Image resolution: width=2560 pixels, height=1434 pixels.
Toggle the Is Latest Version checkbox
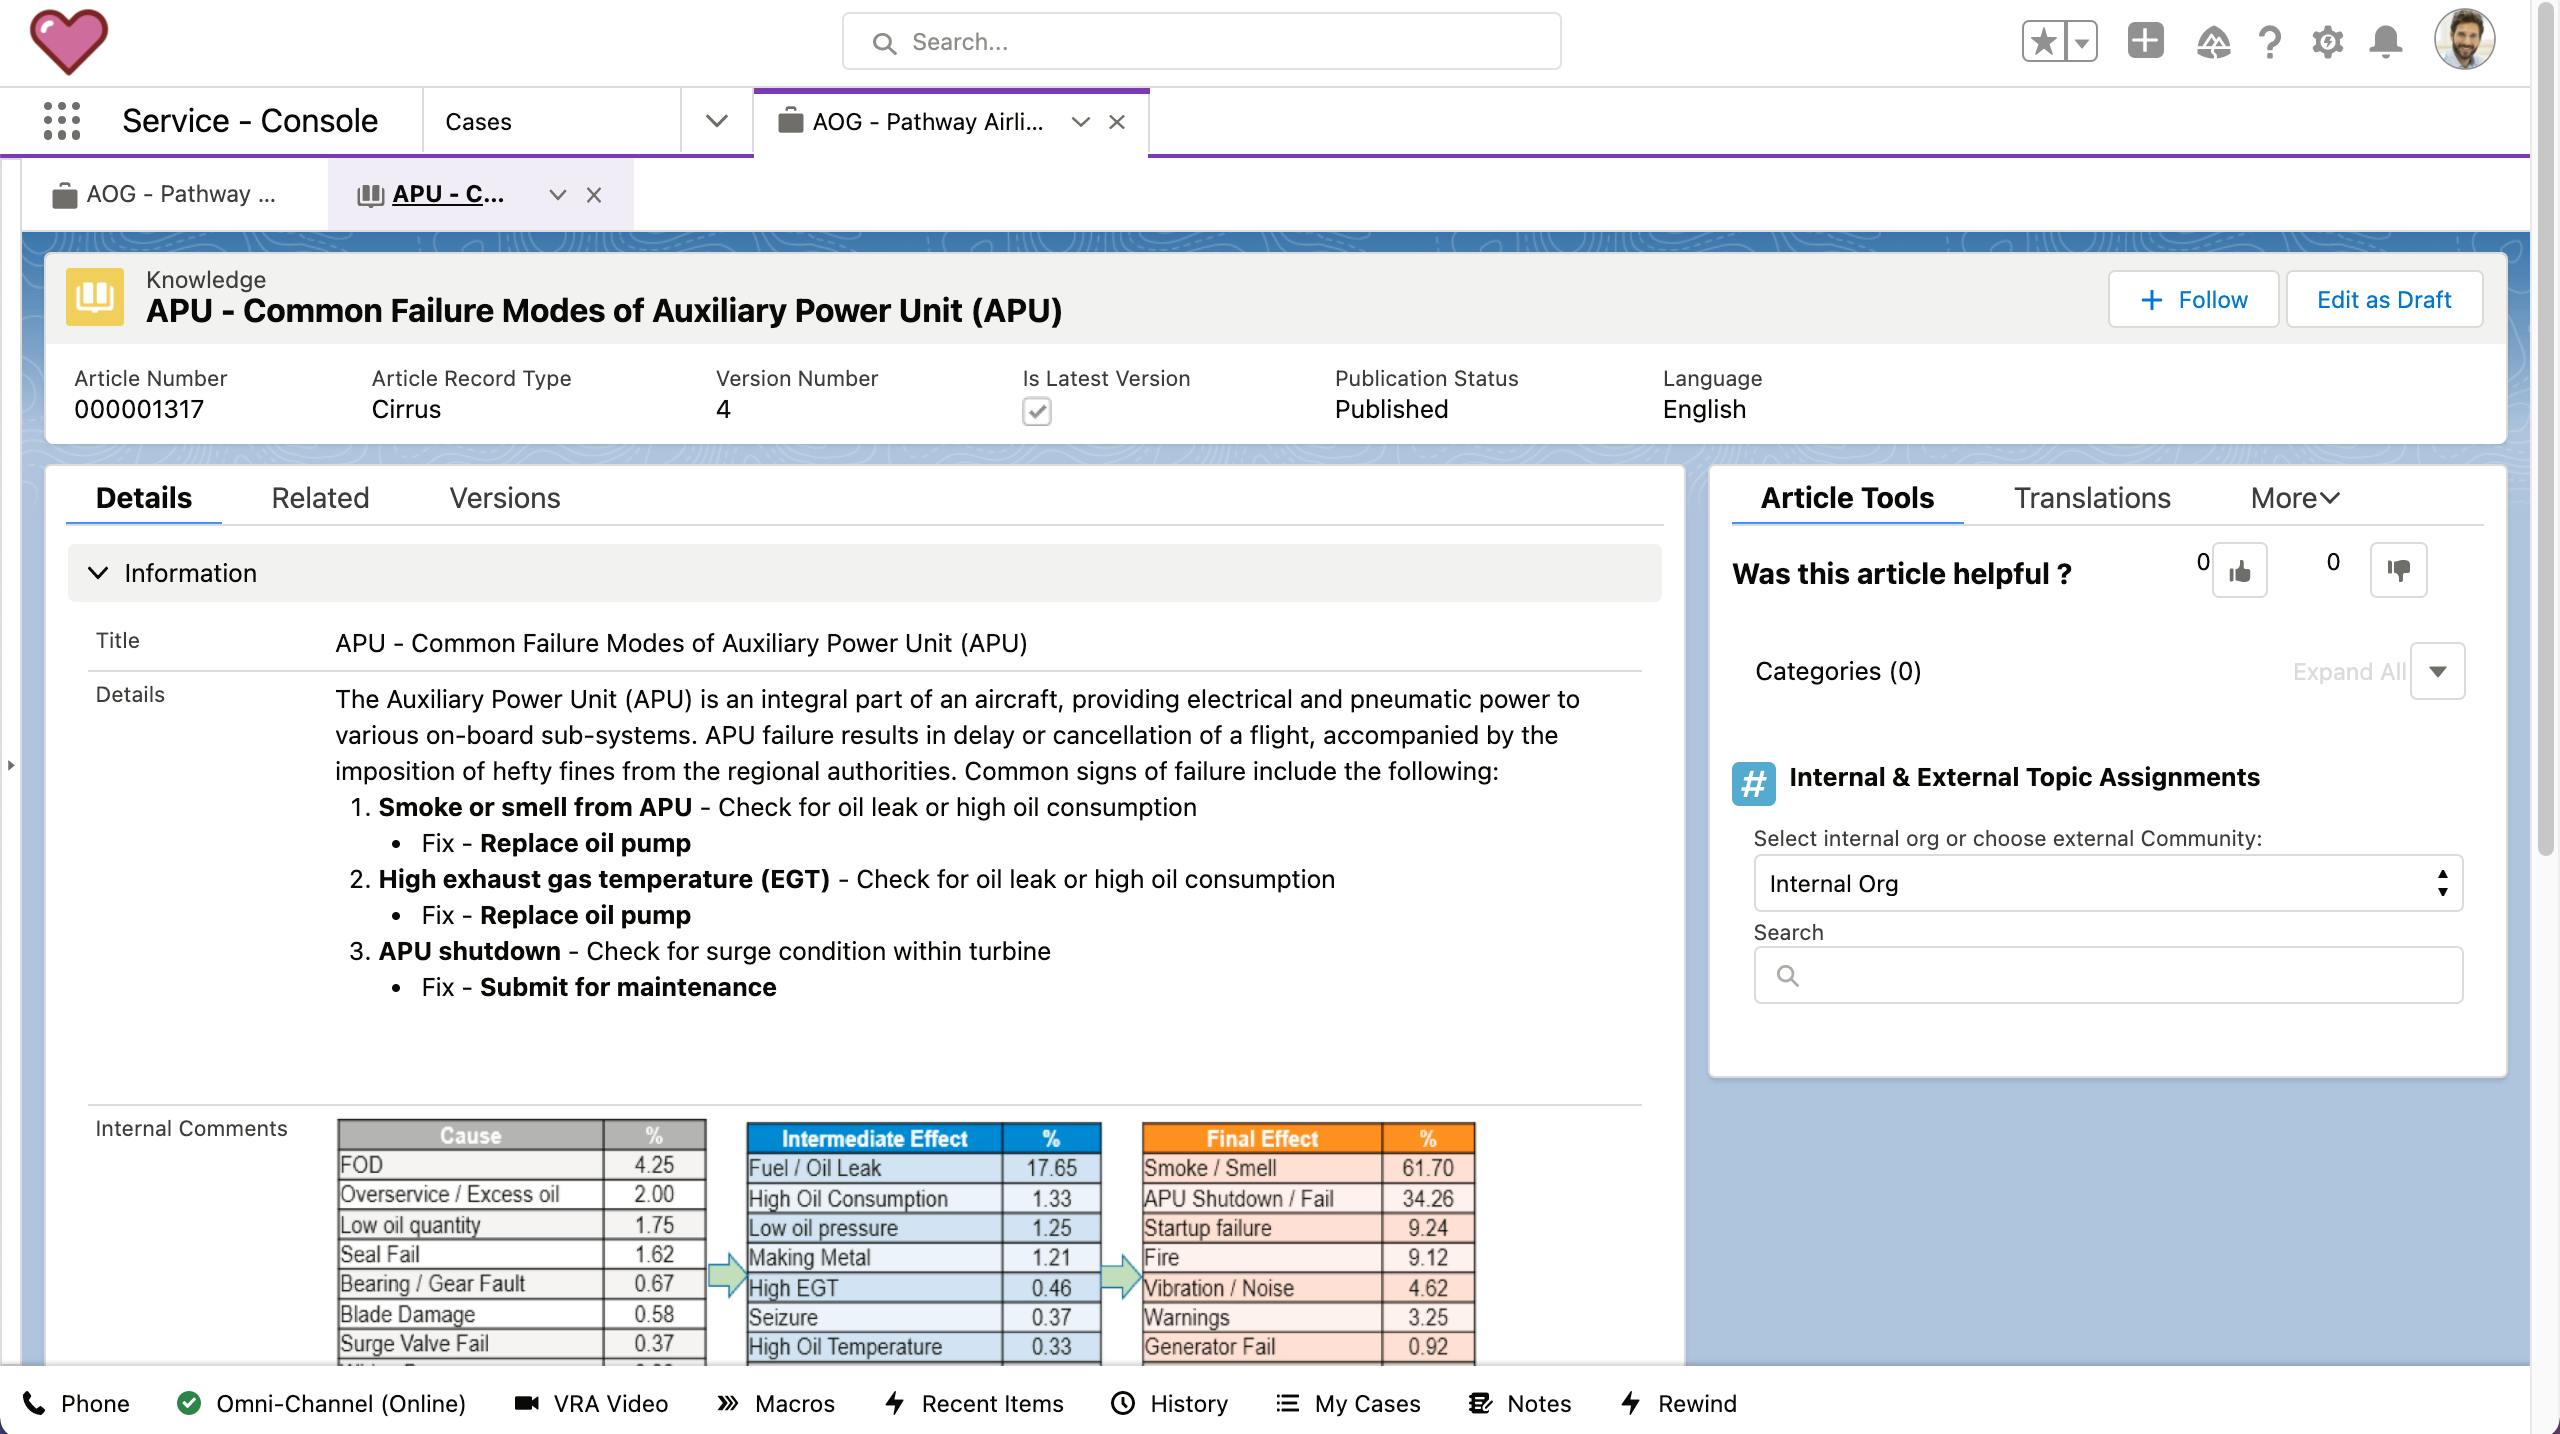tap(1036, 411)
